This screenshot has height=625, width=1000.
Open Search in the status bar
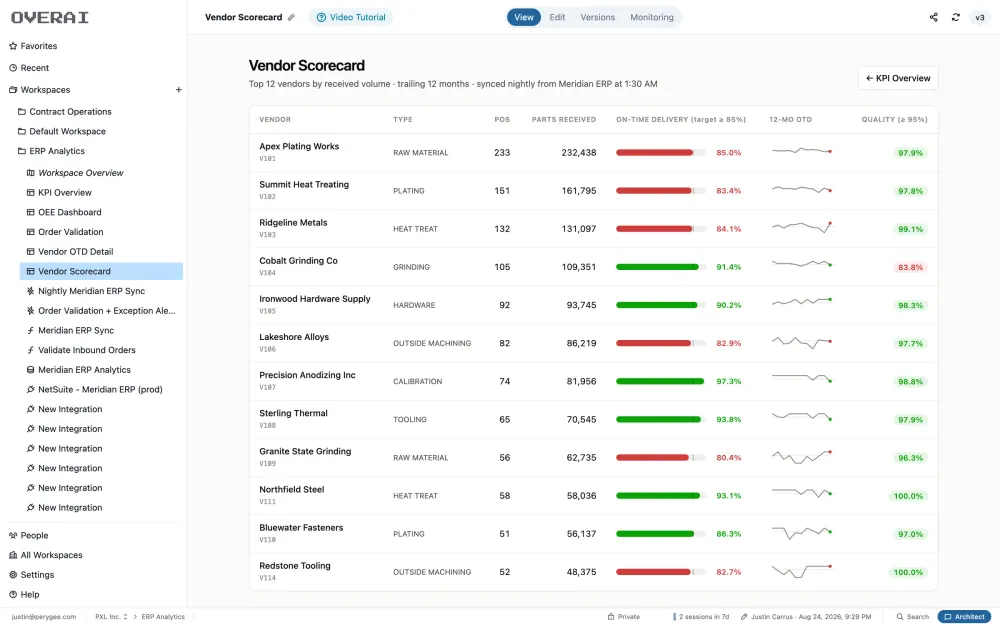tap(913, 617)
